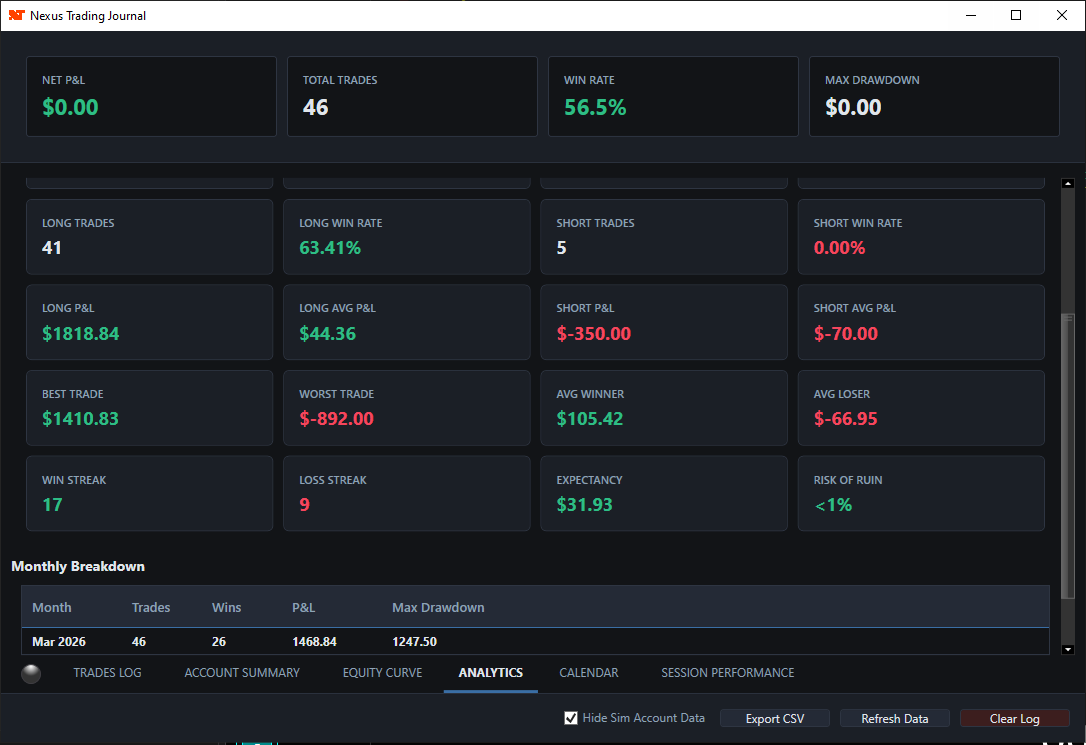Toggle the dark theme circle near the tabs
The height and width of the screenshot is (745, 1086).
pos(31,673)
